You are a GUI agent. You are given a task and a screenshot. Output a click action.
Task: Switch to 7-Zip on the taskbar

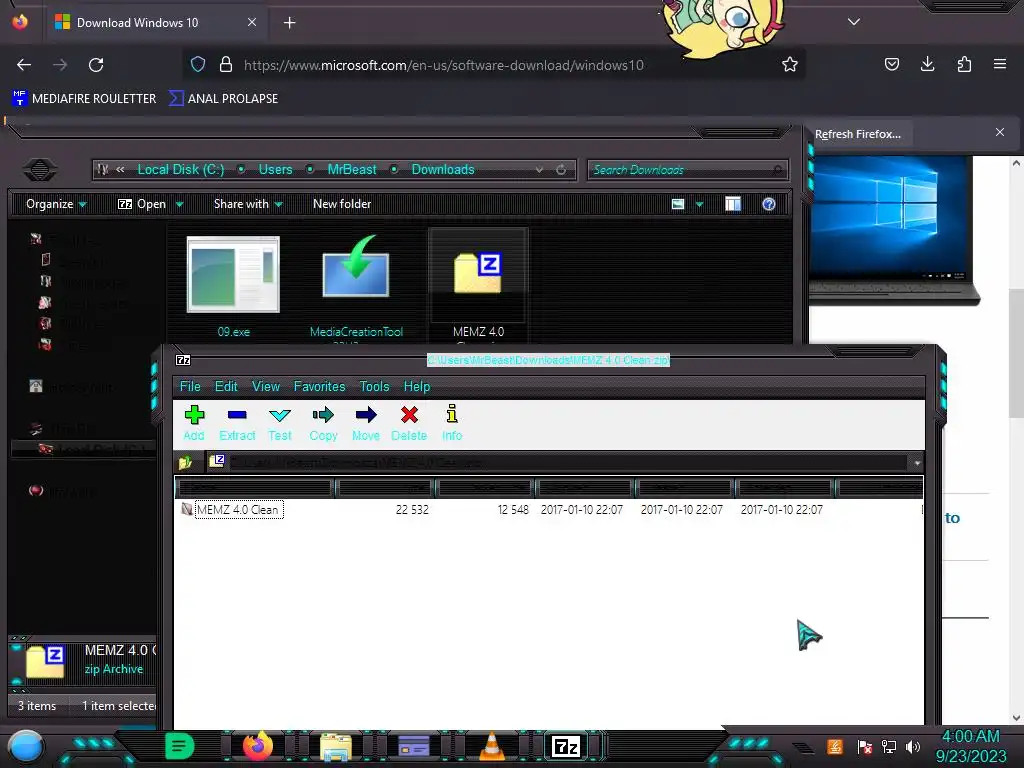[566, 746]
